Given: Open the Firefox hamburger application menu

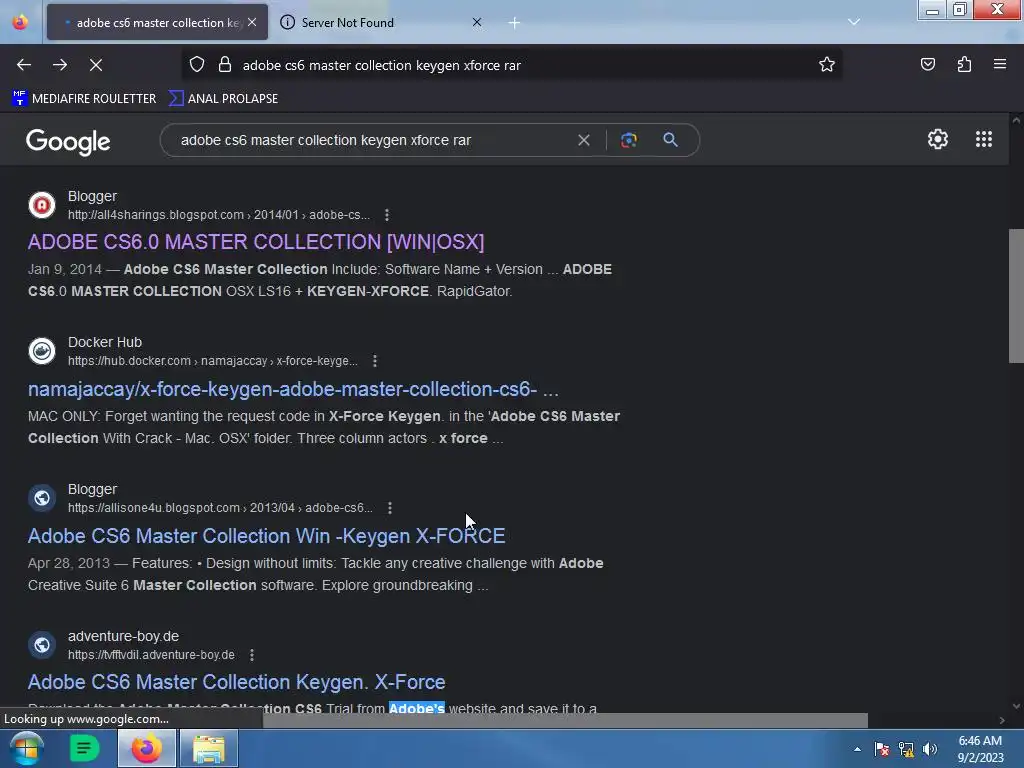Looking at the screenshot, I should coord(1000,65).
